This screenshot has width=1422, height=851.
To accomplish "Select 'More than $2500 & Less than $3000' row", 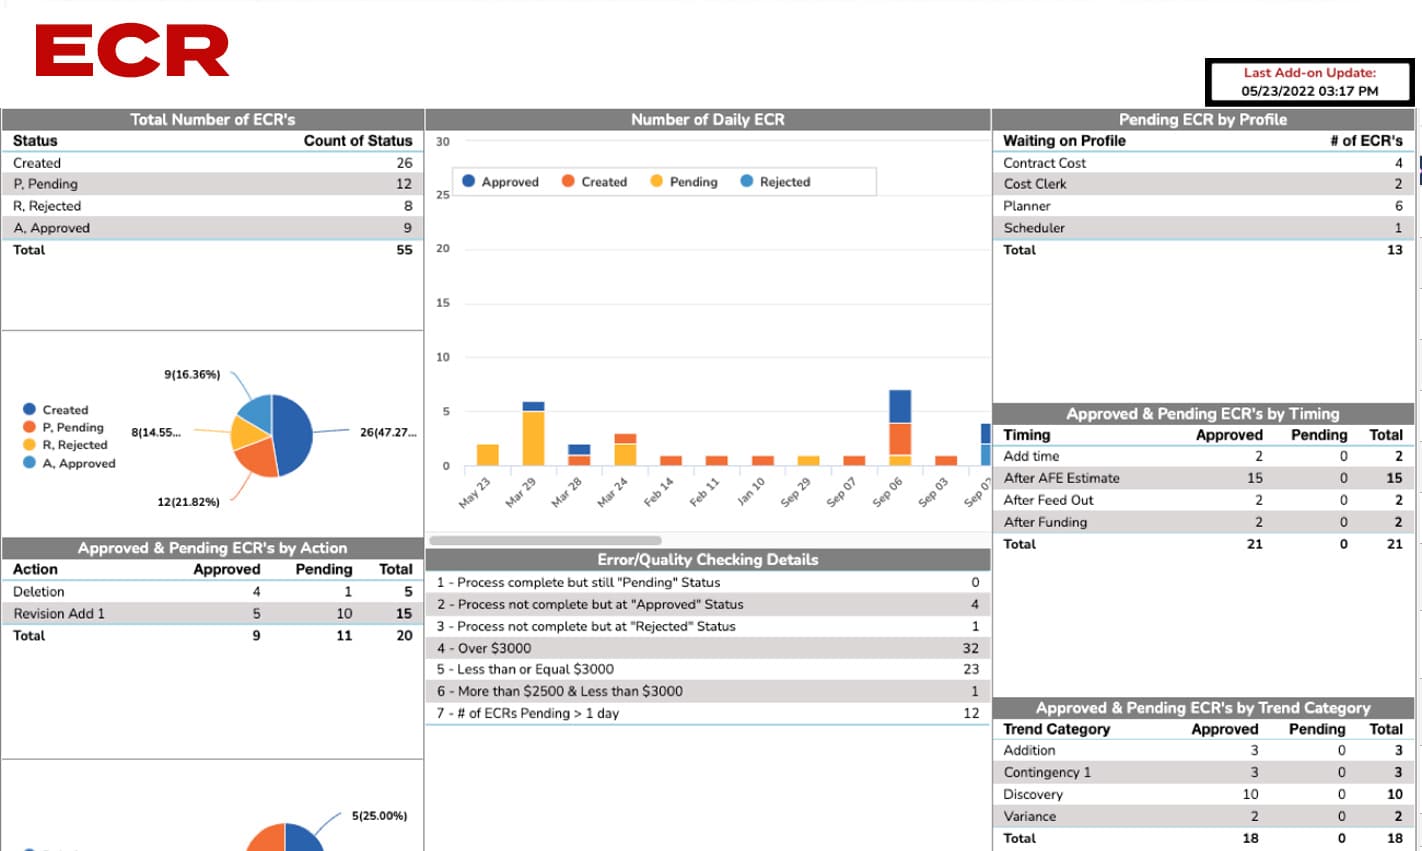I will pos(708,691).
